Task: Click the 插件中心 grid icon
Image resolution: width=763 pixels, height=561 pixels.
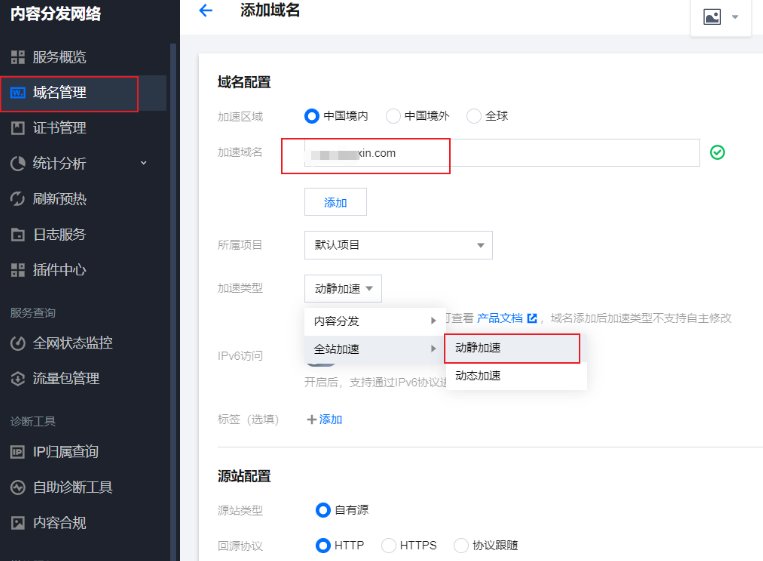Action: pos(18,270)
